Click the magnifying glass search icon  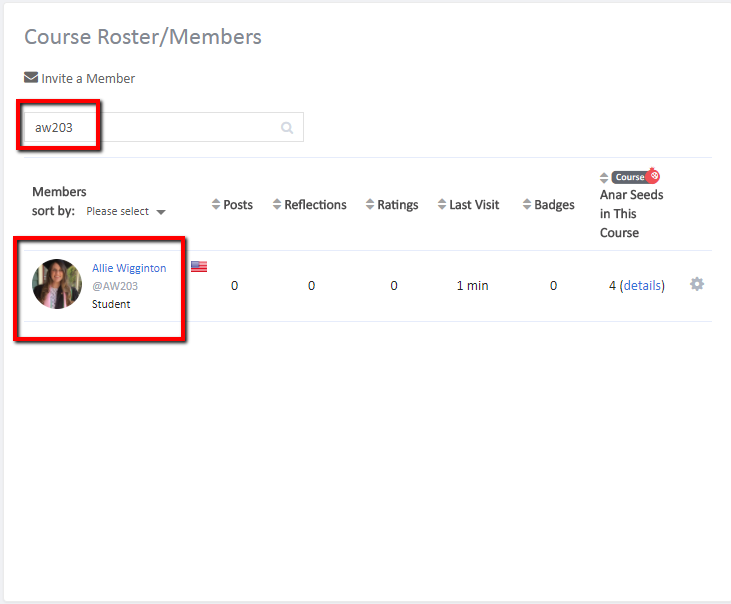[287, 128]
